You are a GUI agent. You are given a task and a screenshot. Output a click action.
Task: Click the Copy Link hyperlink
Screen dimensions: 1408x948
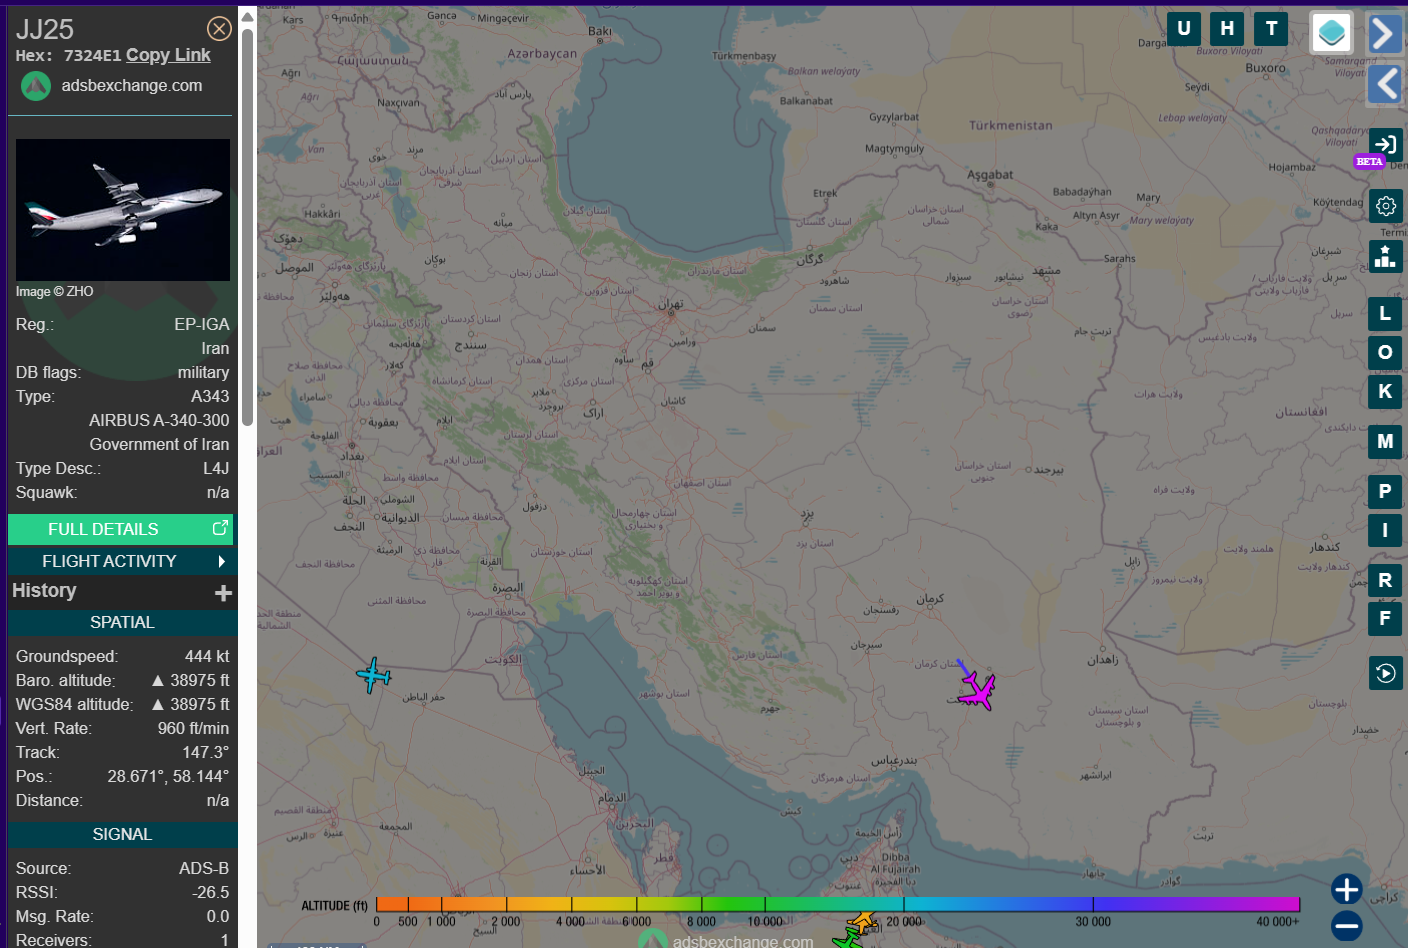168,55
